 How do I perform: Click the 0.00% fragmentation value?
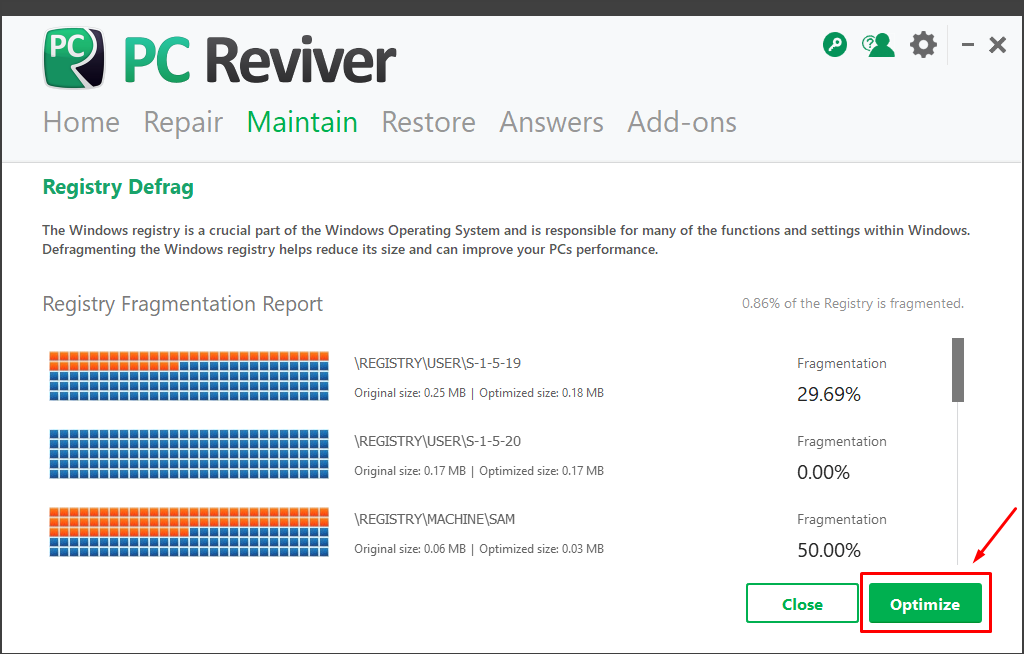click(x=824, y=472)
